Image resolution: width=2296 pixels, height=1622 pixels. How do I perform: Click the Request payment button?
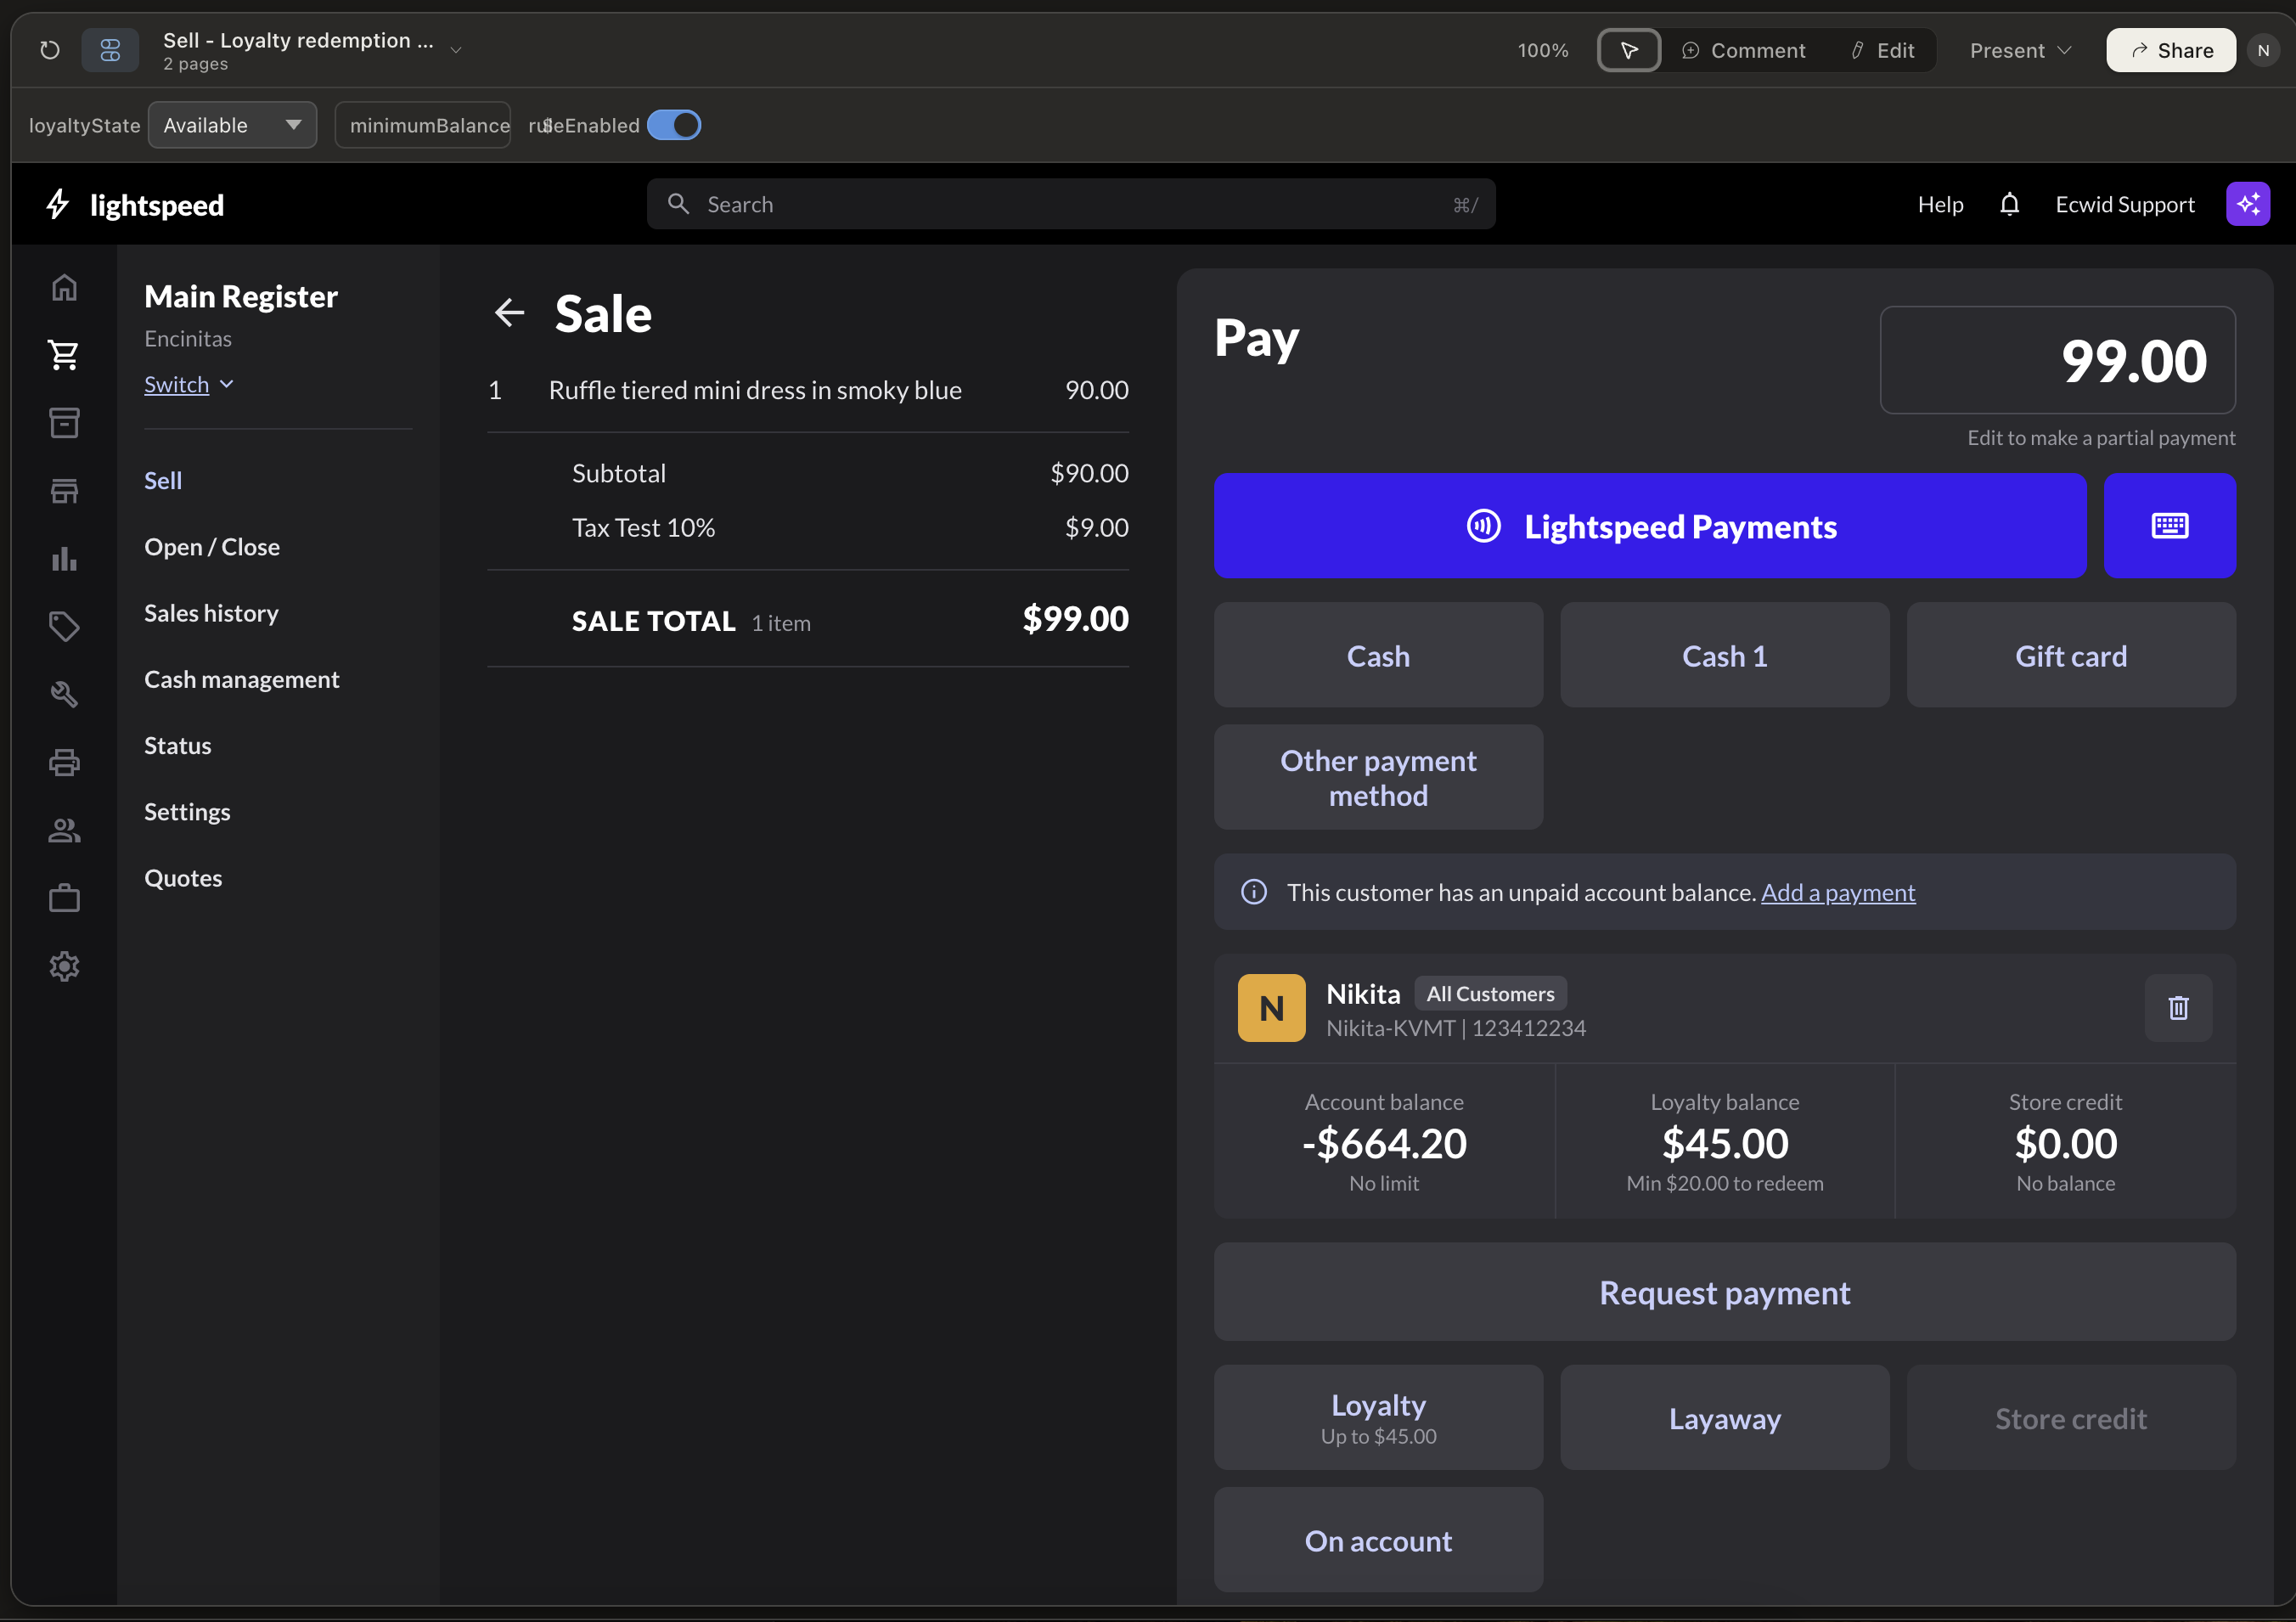coord(1725,1292)
